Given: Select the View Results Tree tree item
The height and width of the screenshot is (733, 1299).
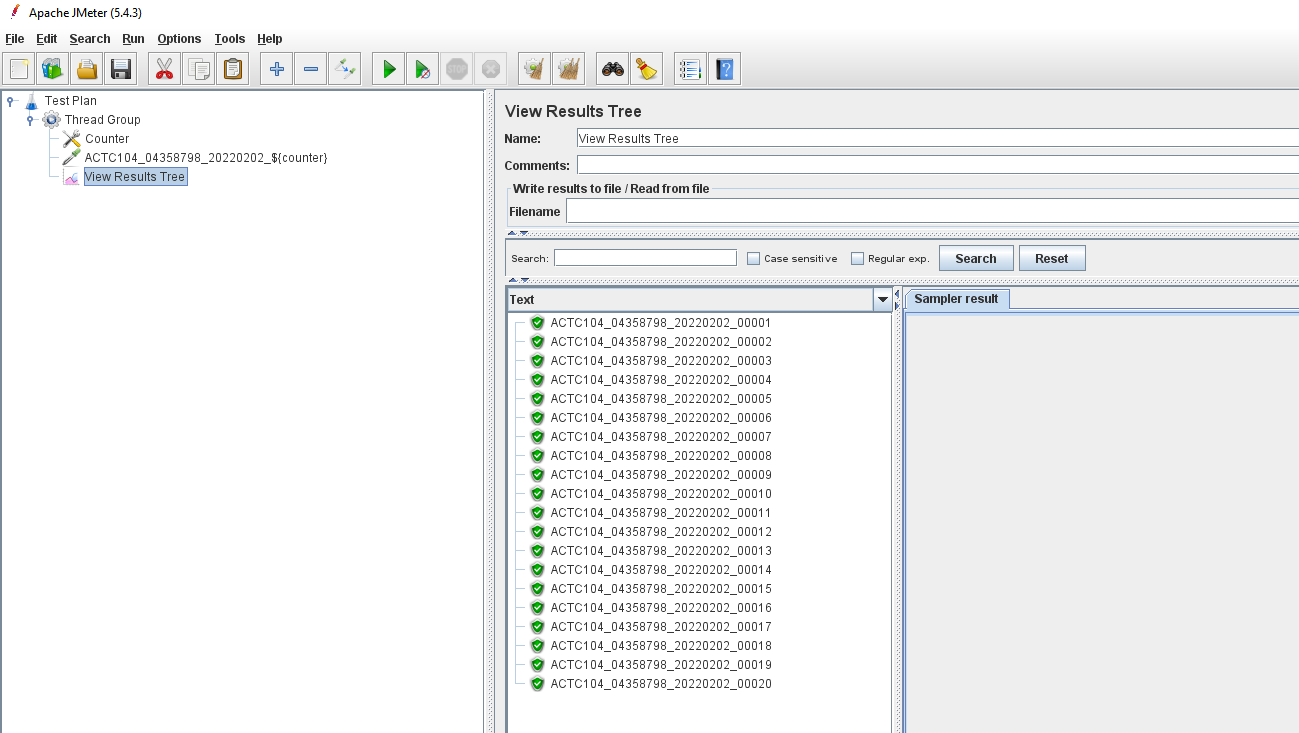Looking at the screenshot, I should coord(135,177).
